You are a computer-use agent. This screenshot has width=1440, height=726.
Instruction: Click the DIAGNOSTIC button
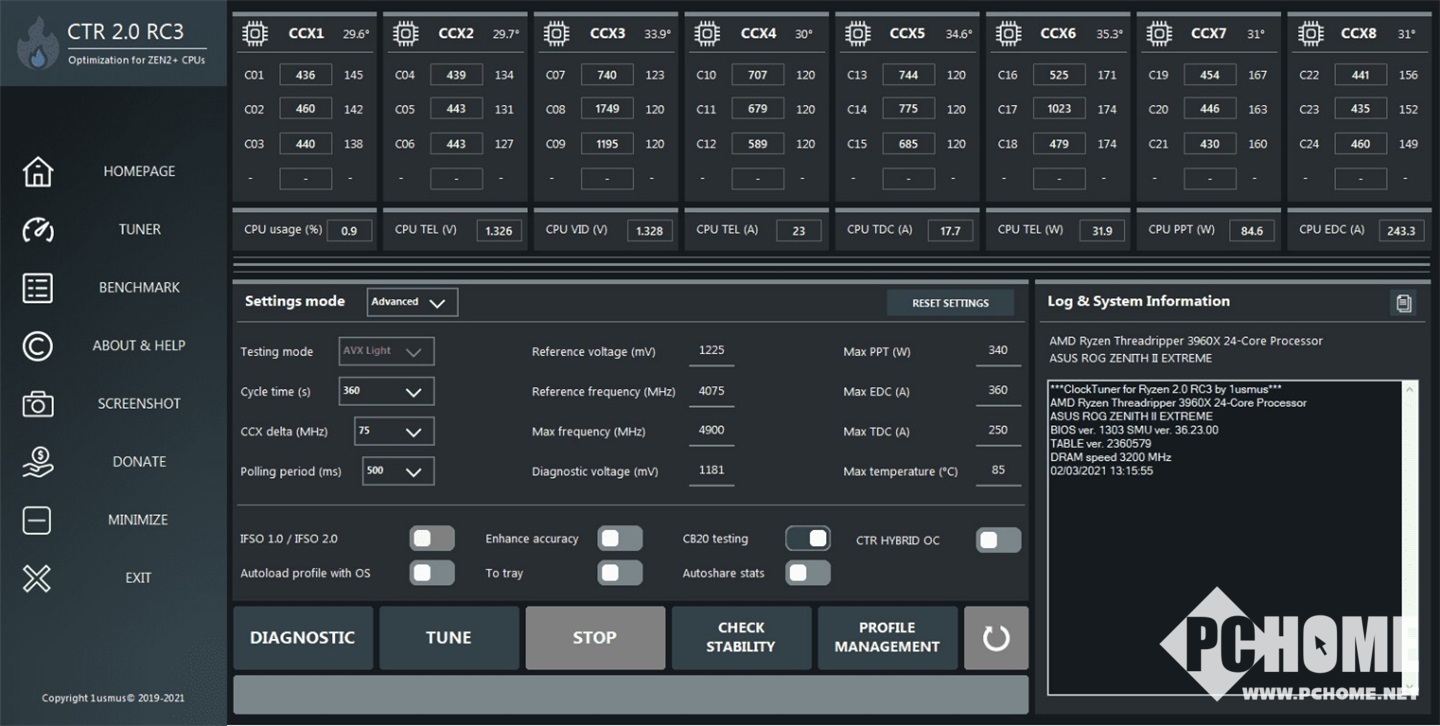303,637
